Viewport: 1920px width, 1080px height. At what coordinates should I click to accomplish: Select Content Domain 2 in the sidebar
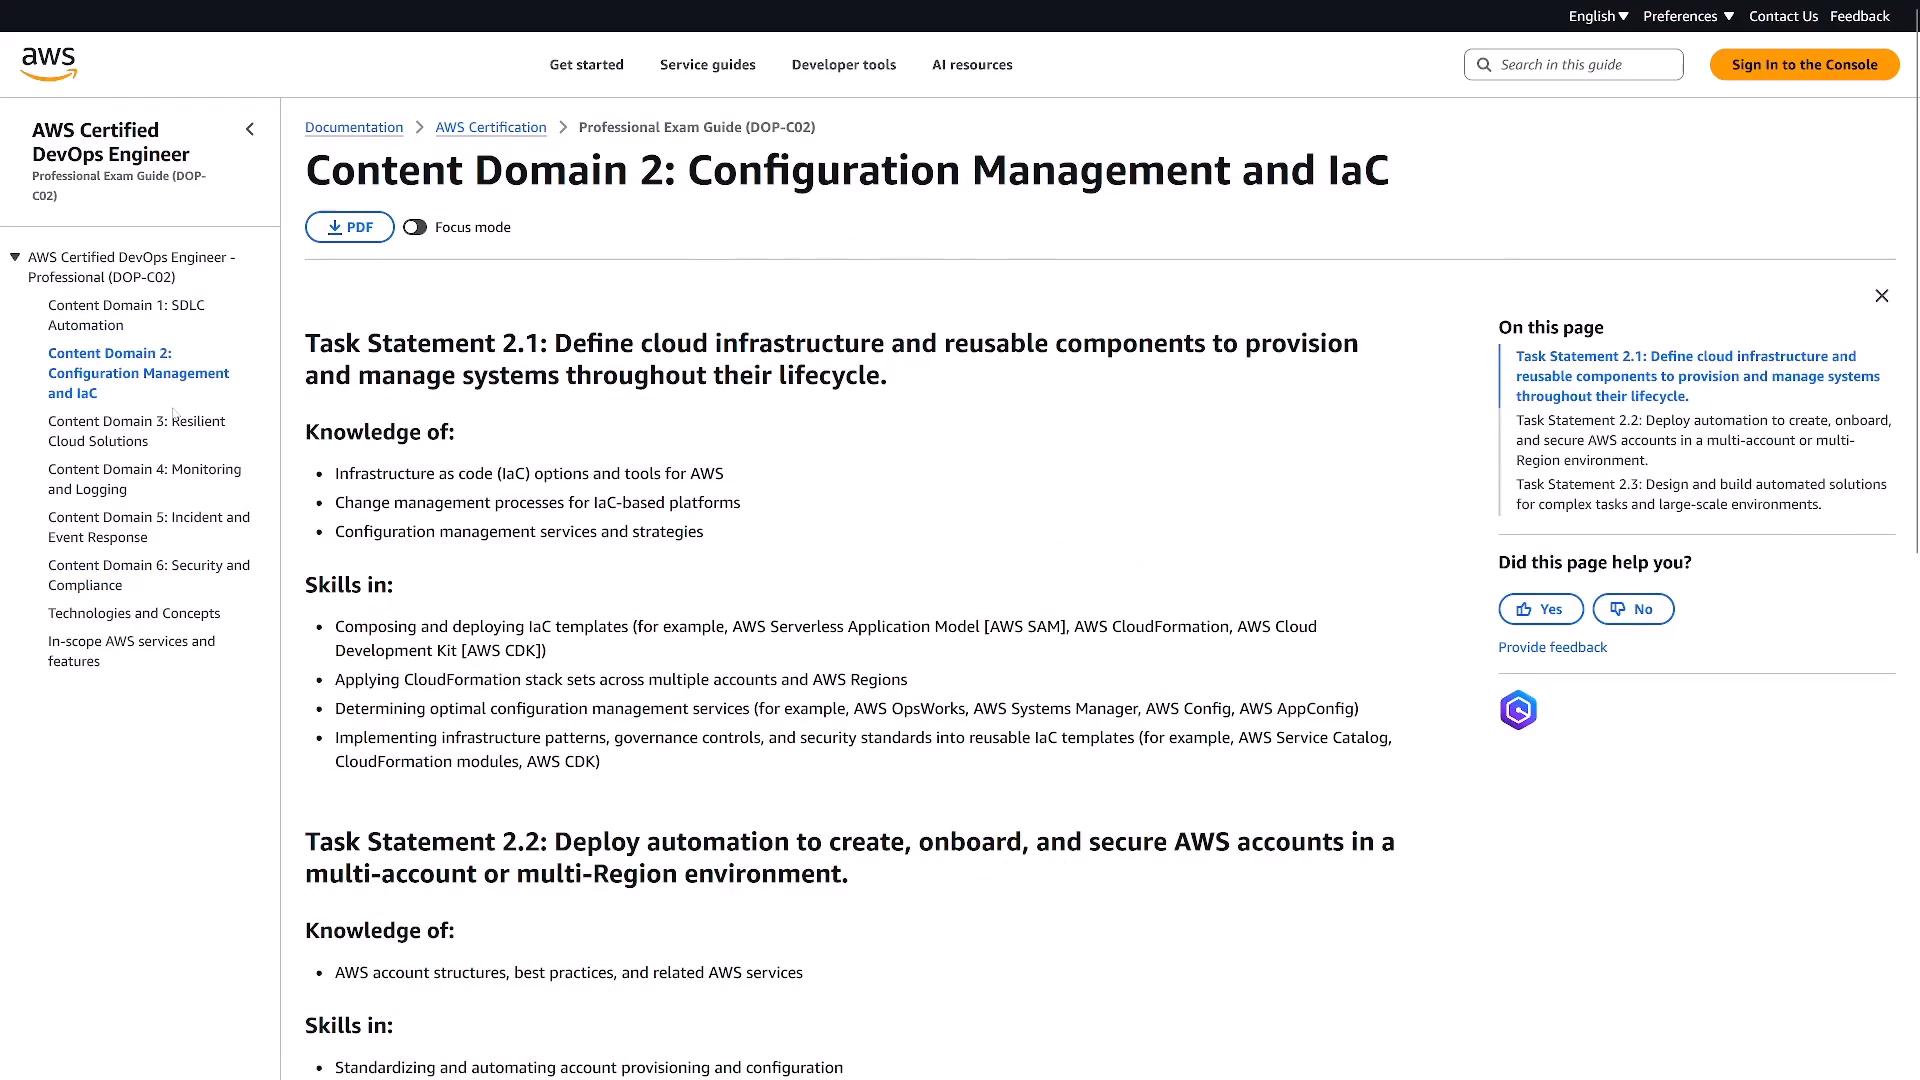(138, 373)
